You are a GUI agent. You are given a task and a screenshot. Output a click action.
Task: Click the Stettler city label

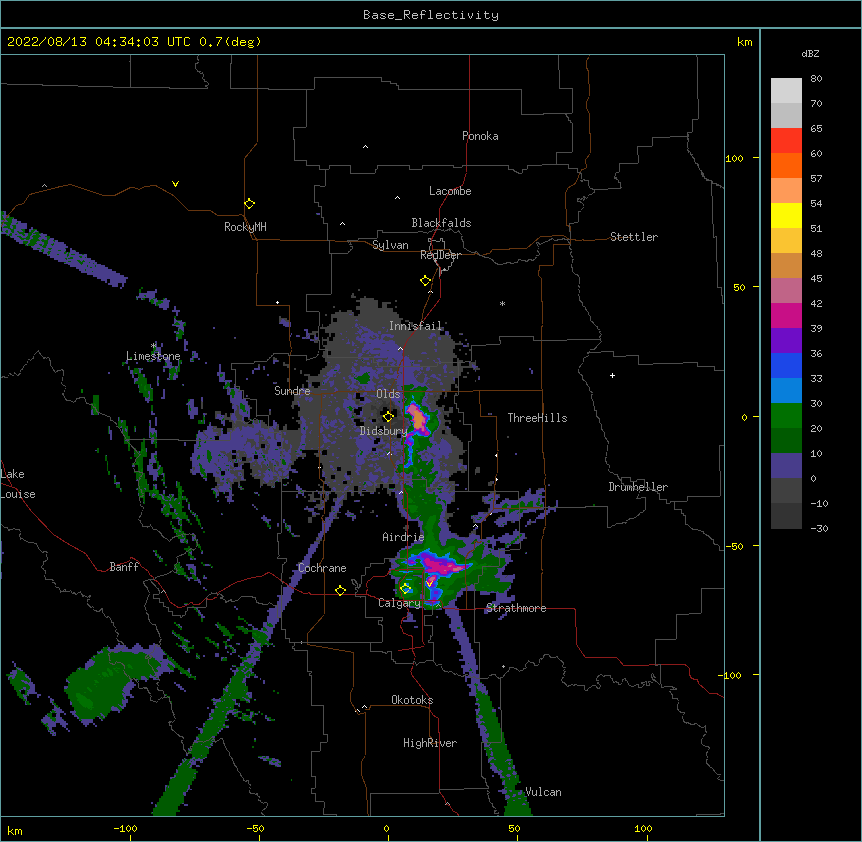(x=634, y=237)
